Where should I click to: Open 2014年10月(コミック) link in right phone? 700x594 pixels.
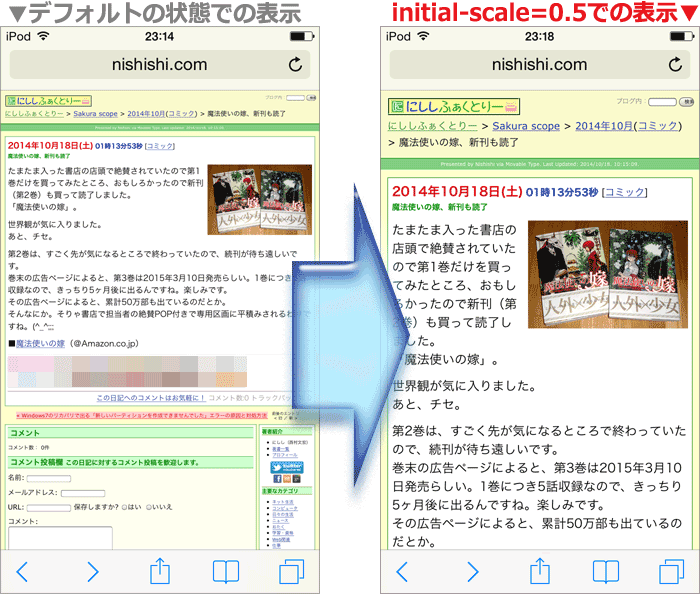629,126
